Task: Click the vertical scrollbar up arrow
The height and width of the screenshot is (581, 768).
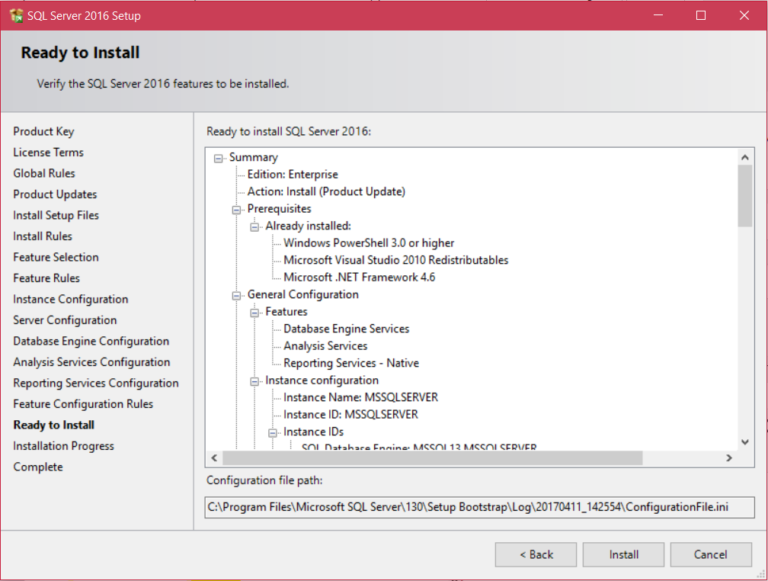Action: (x=745, y=157)
